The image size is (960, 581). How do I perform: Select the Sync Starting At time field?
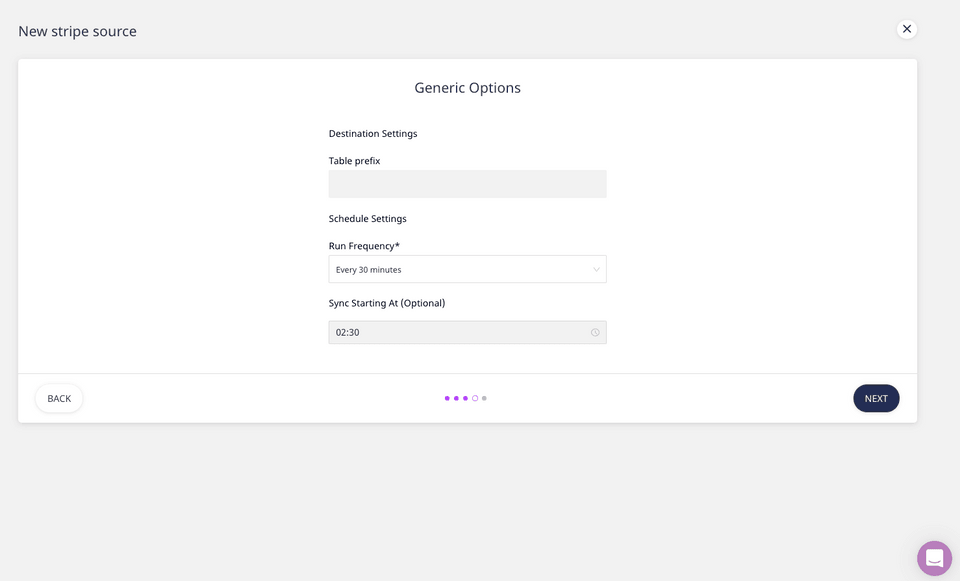click(467, 331)
